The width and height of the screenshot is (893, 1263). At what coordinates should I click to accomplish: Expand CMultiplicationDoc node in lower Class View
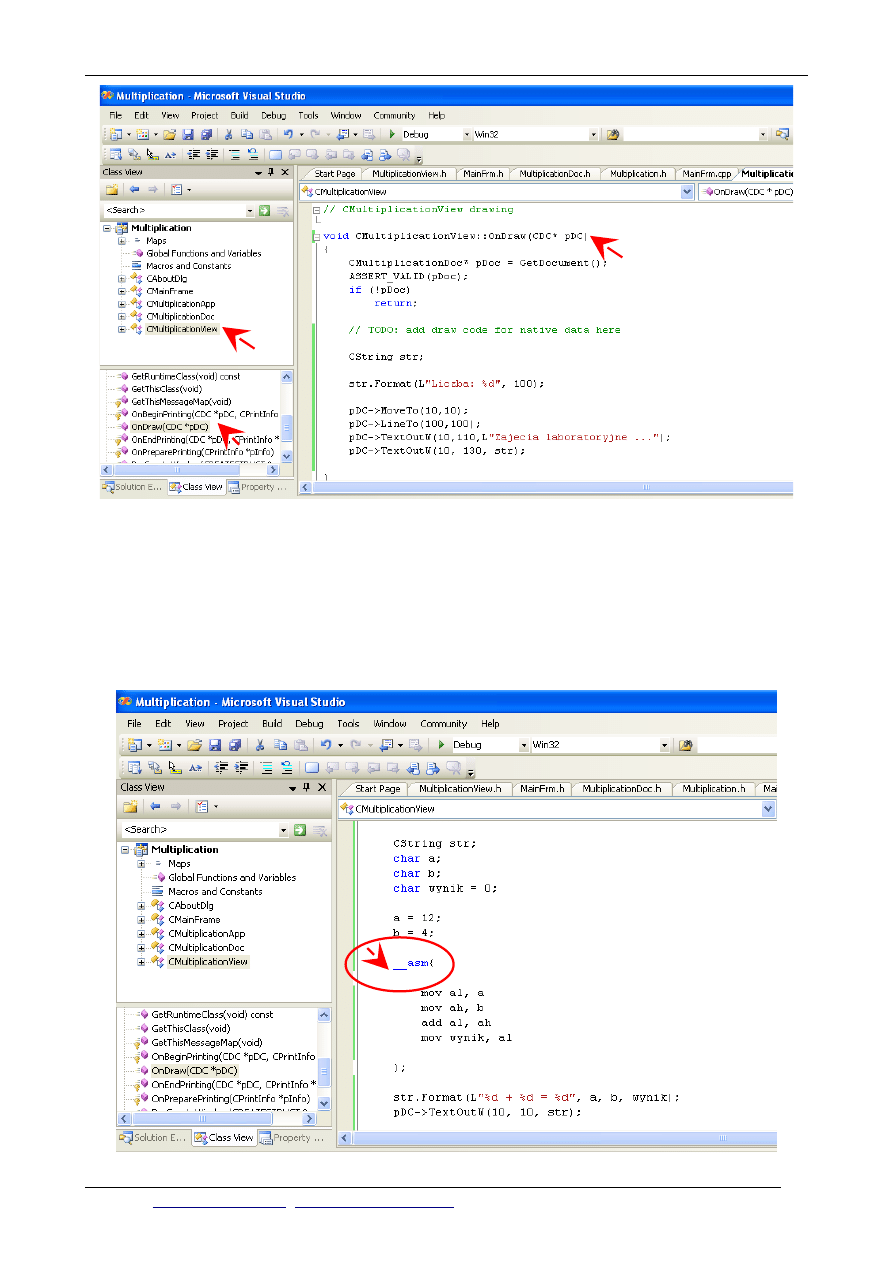pyautogui.click(x=142, y=948)
